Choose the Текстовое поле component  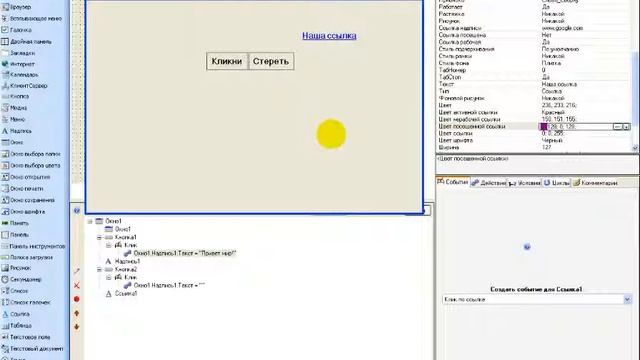26,337
